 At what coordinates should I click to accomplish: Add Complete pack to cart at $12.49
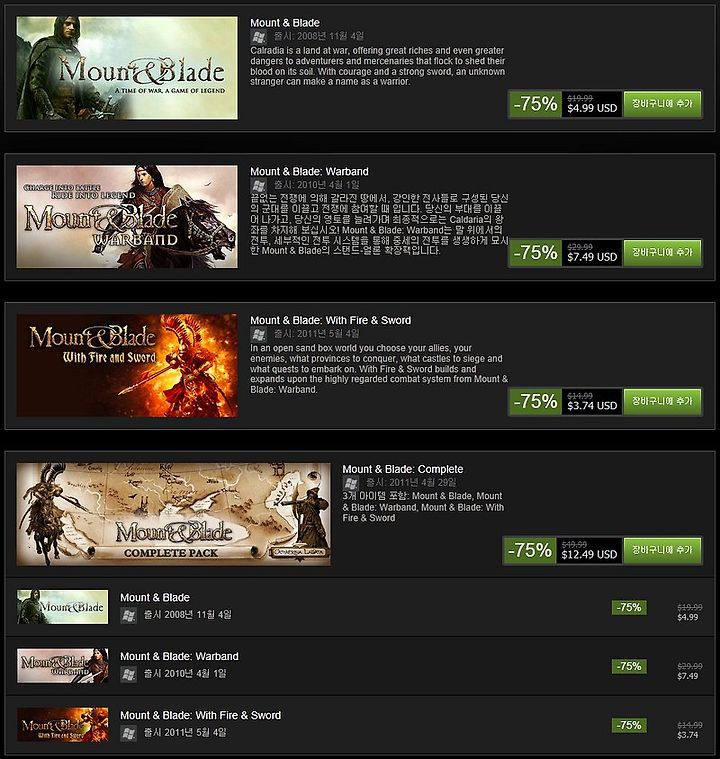662,550
